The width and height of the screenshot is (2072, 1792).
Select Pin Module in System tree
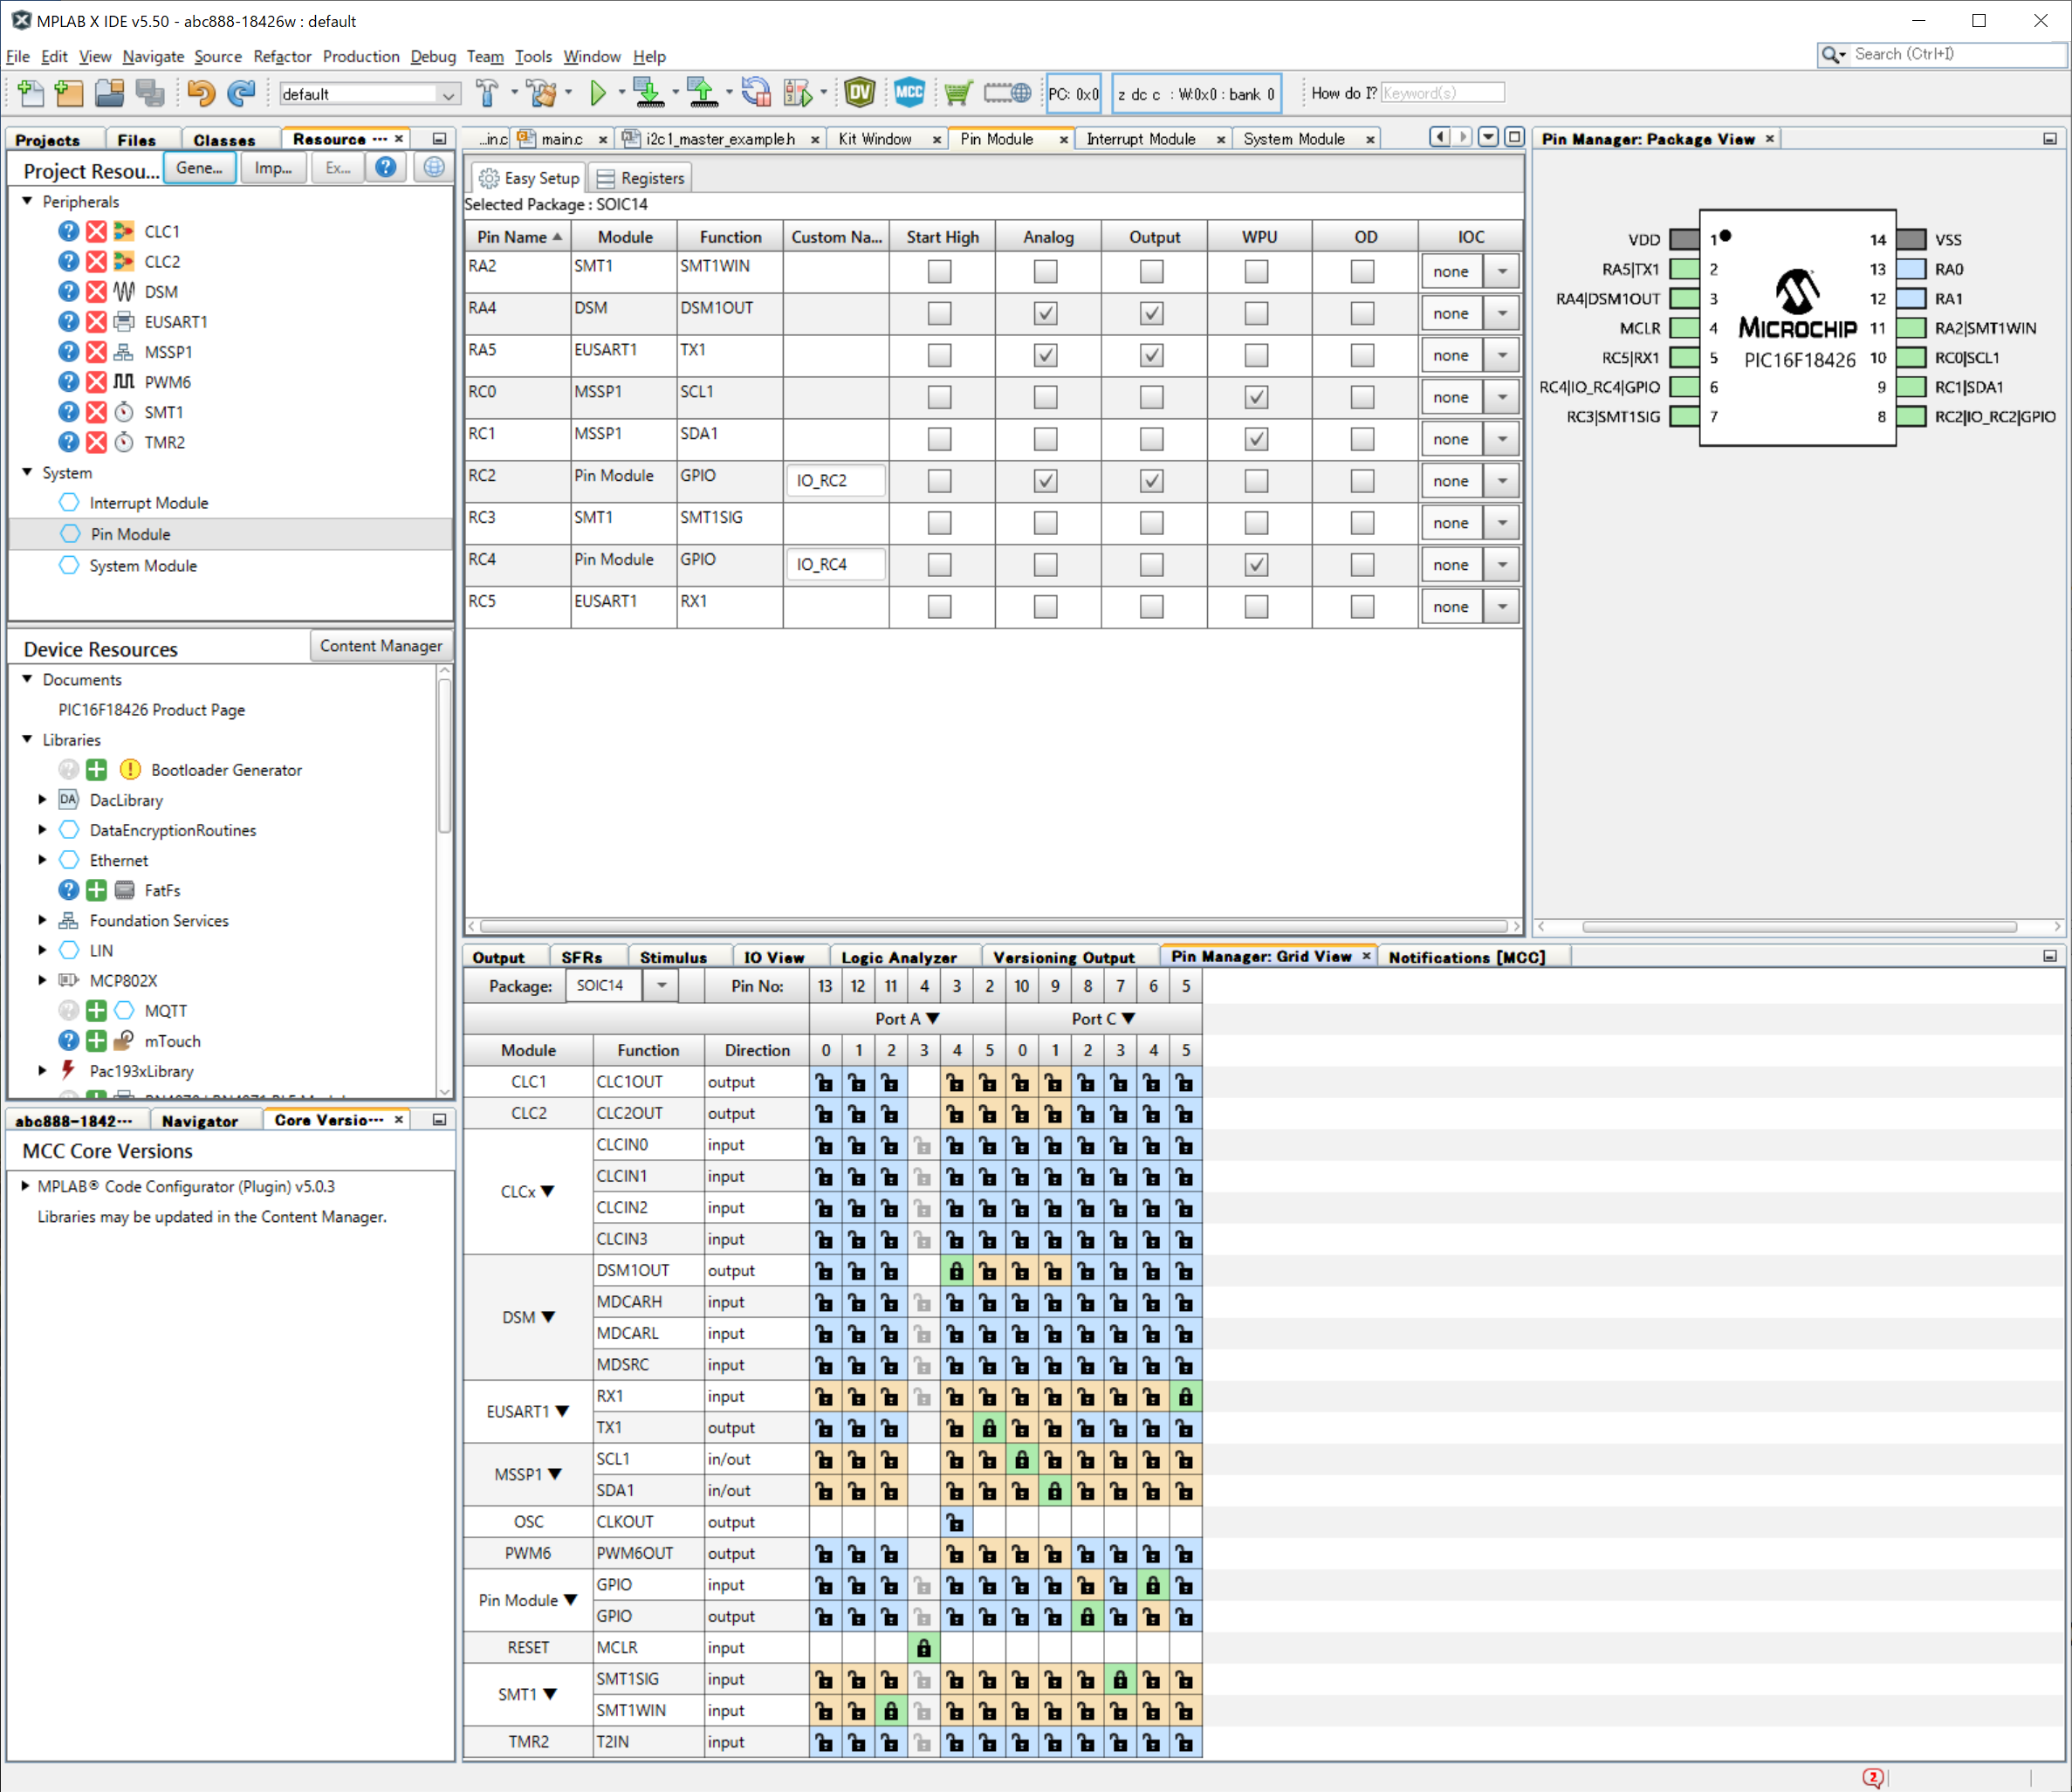(x=130, y=534)
